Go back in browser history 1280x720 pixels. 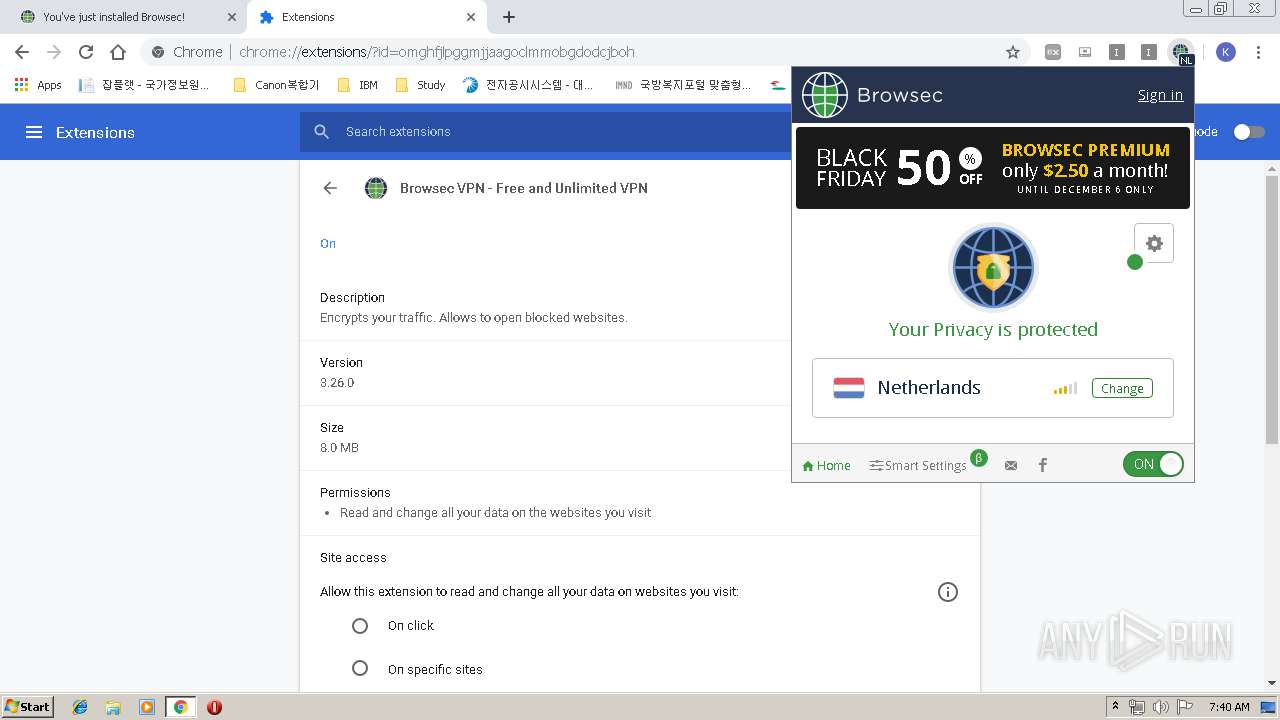[x=22, y=52]
